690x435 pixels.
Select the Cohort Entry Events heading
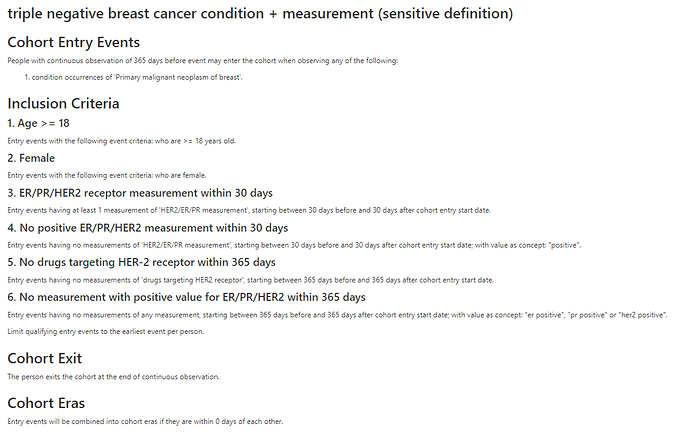click(x=73, y=42)
